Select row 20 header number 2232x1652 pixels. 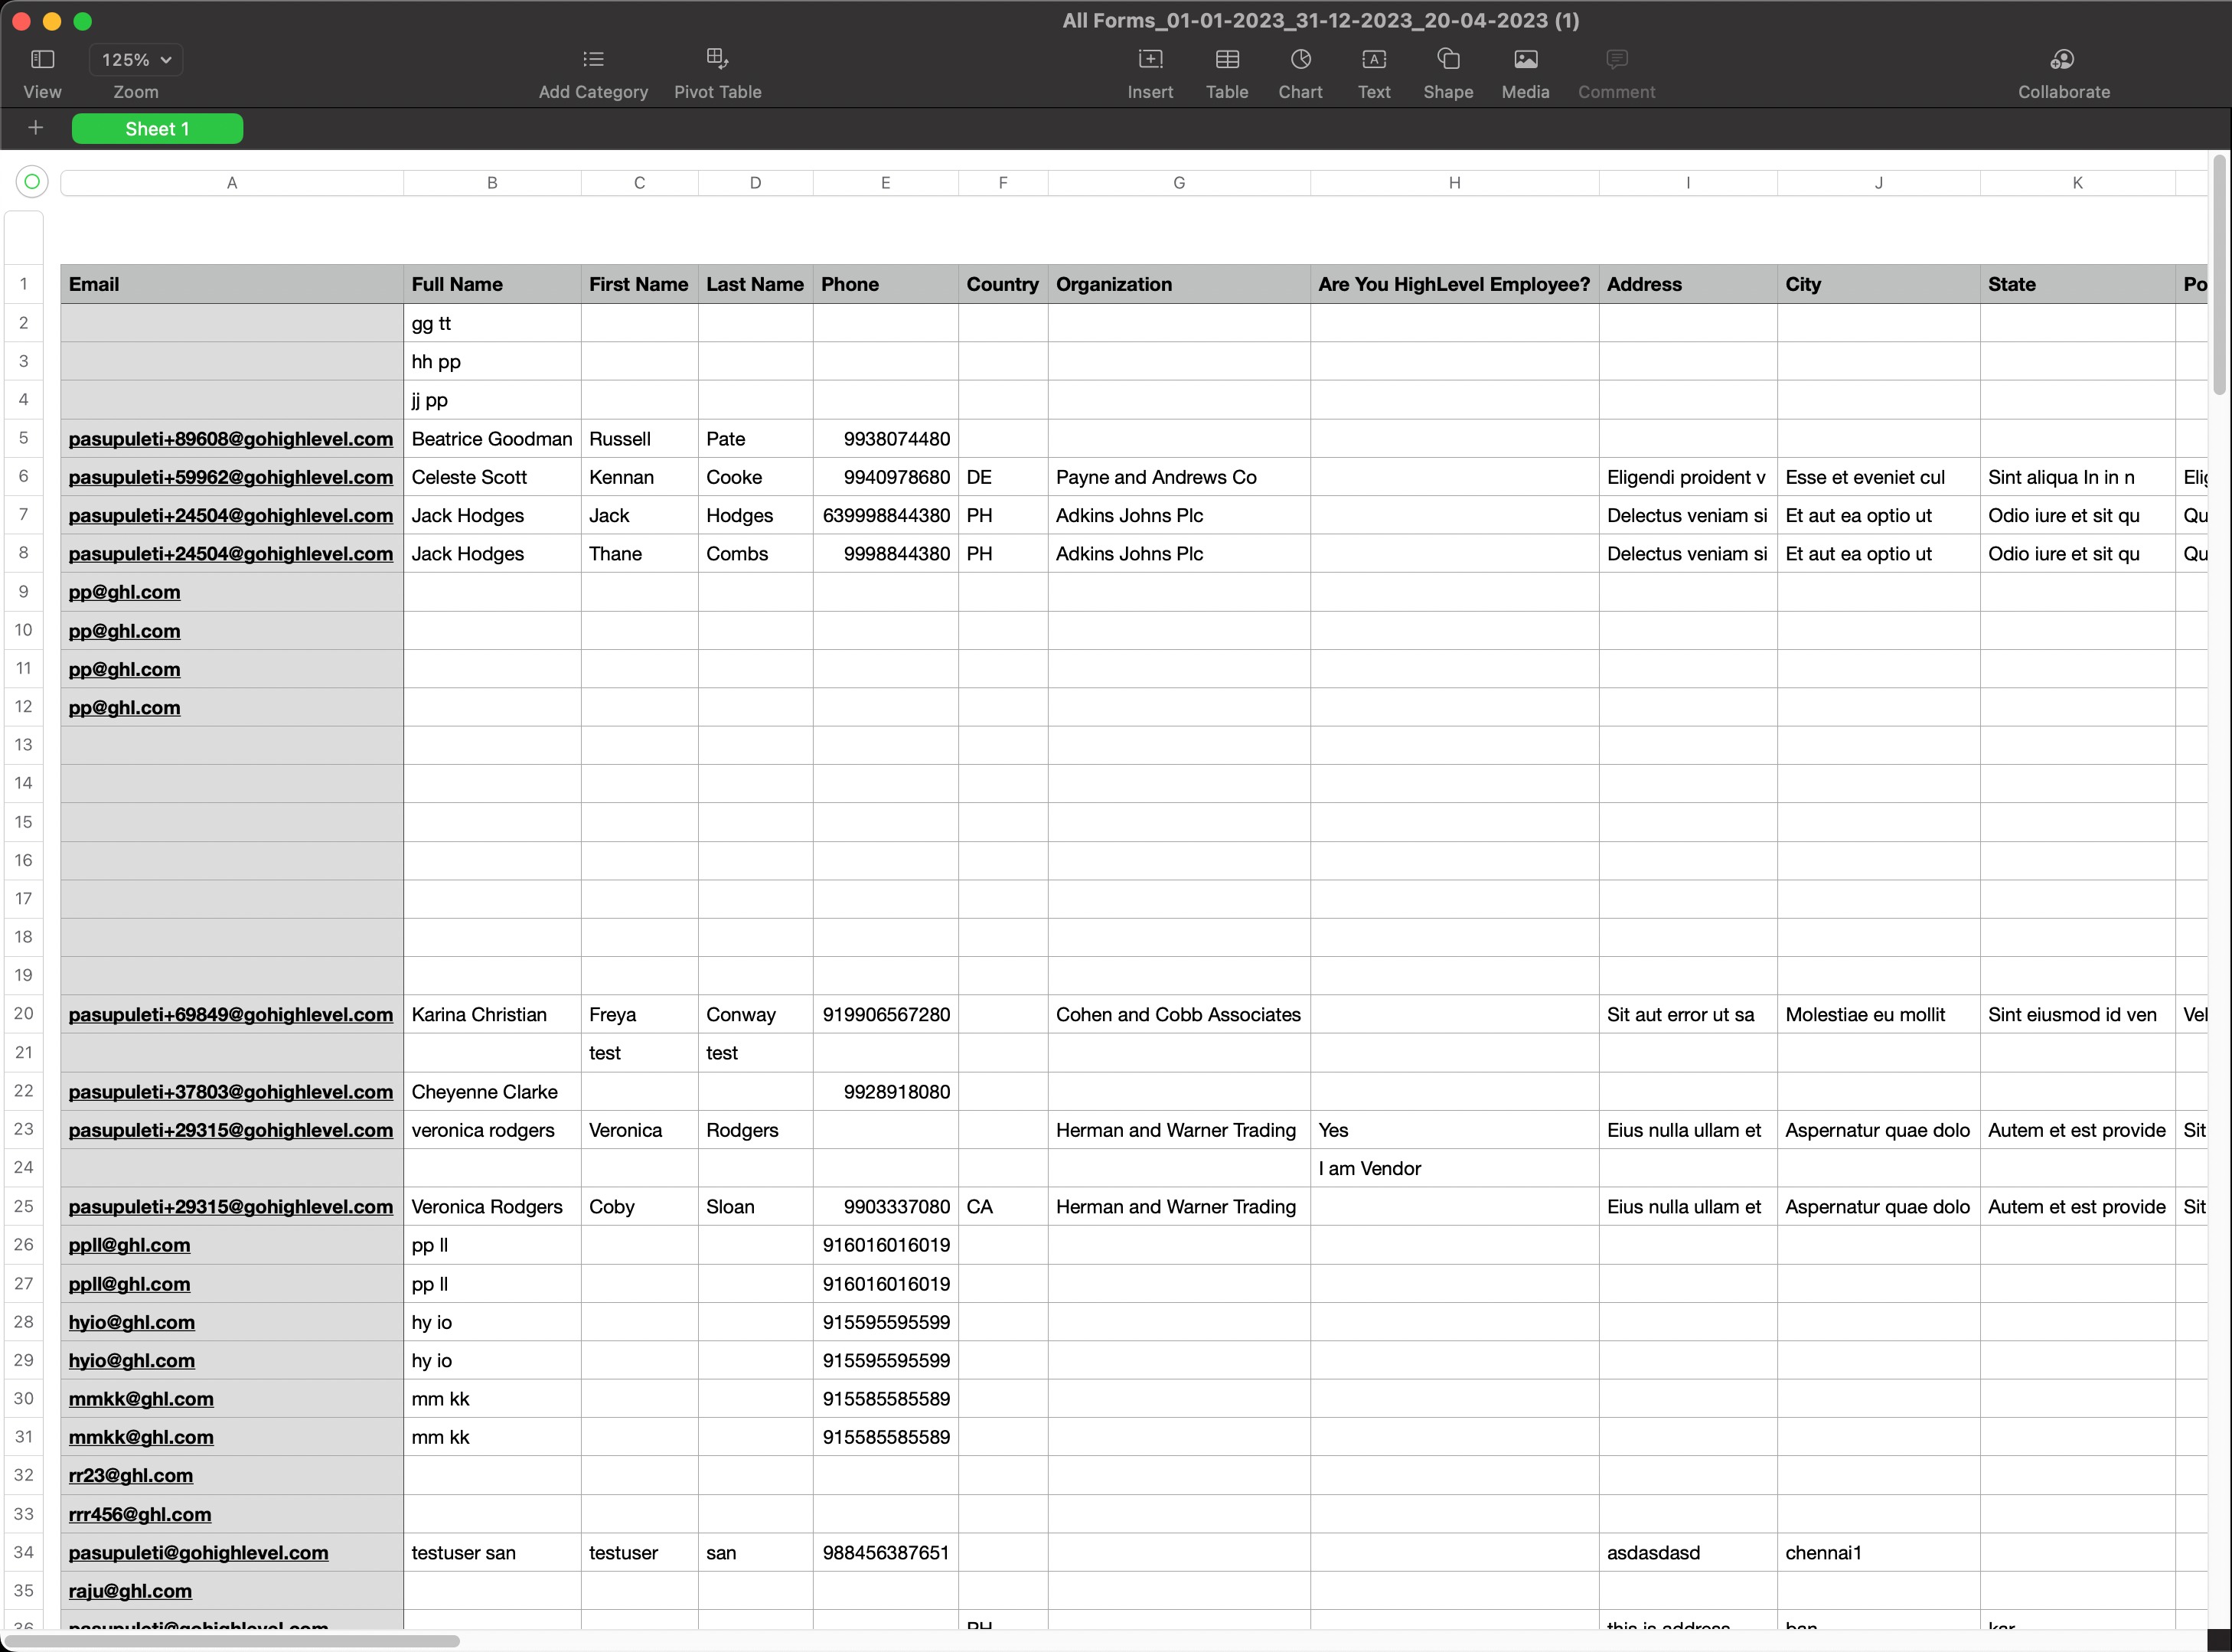click(x=24, y=1014)
